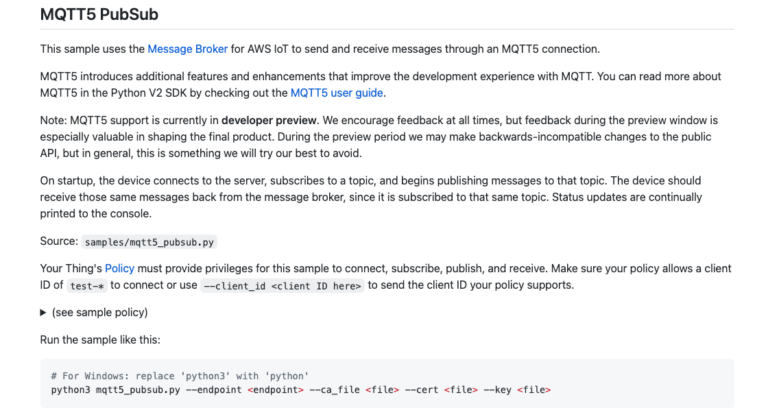Click the MQTT5 PubSub heading
Viewport: 768px width, 417px height.
click(99, 16)
